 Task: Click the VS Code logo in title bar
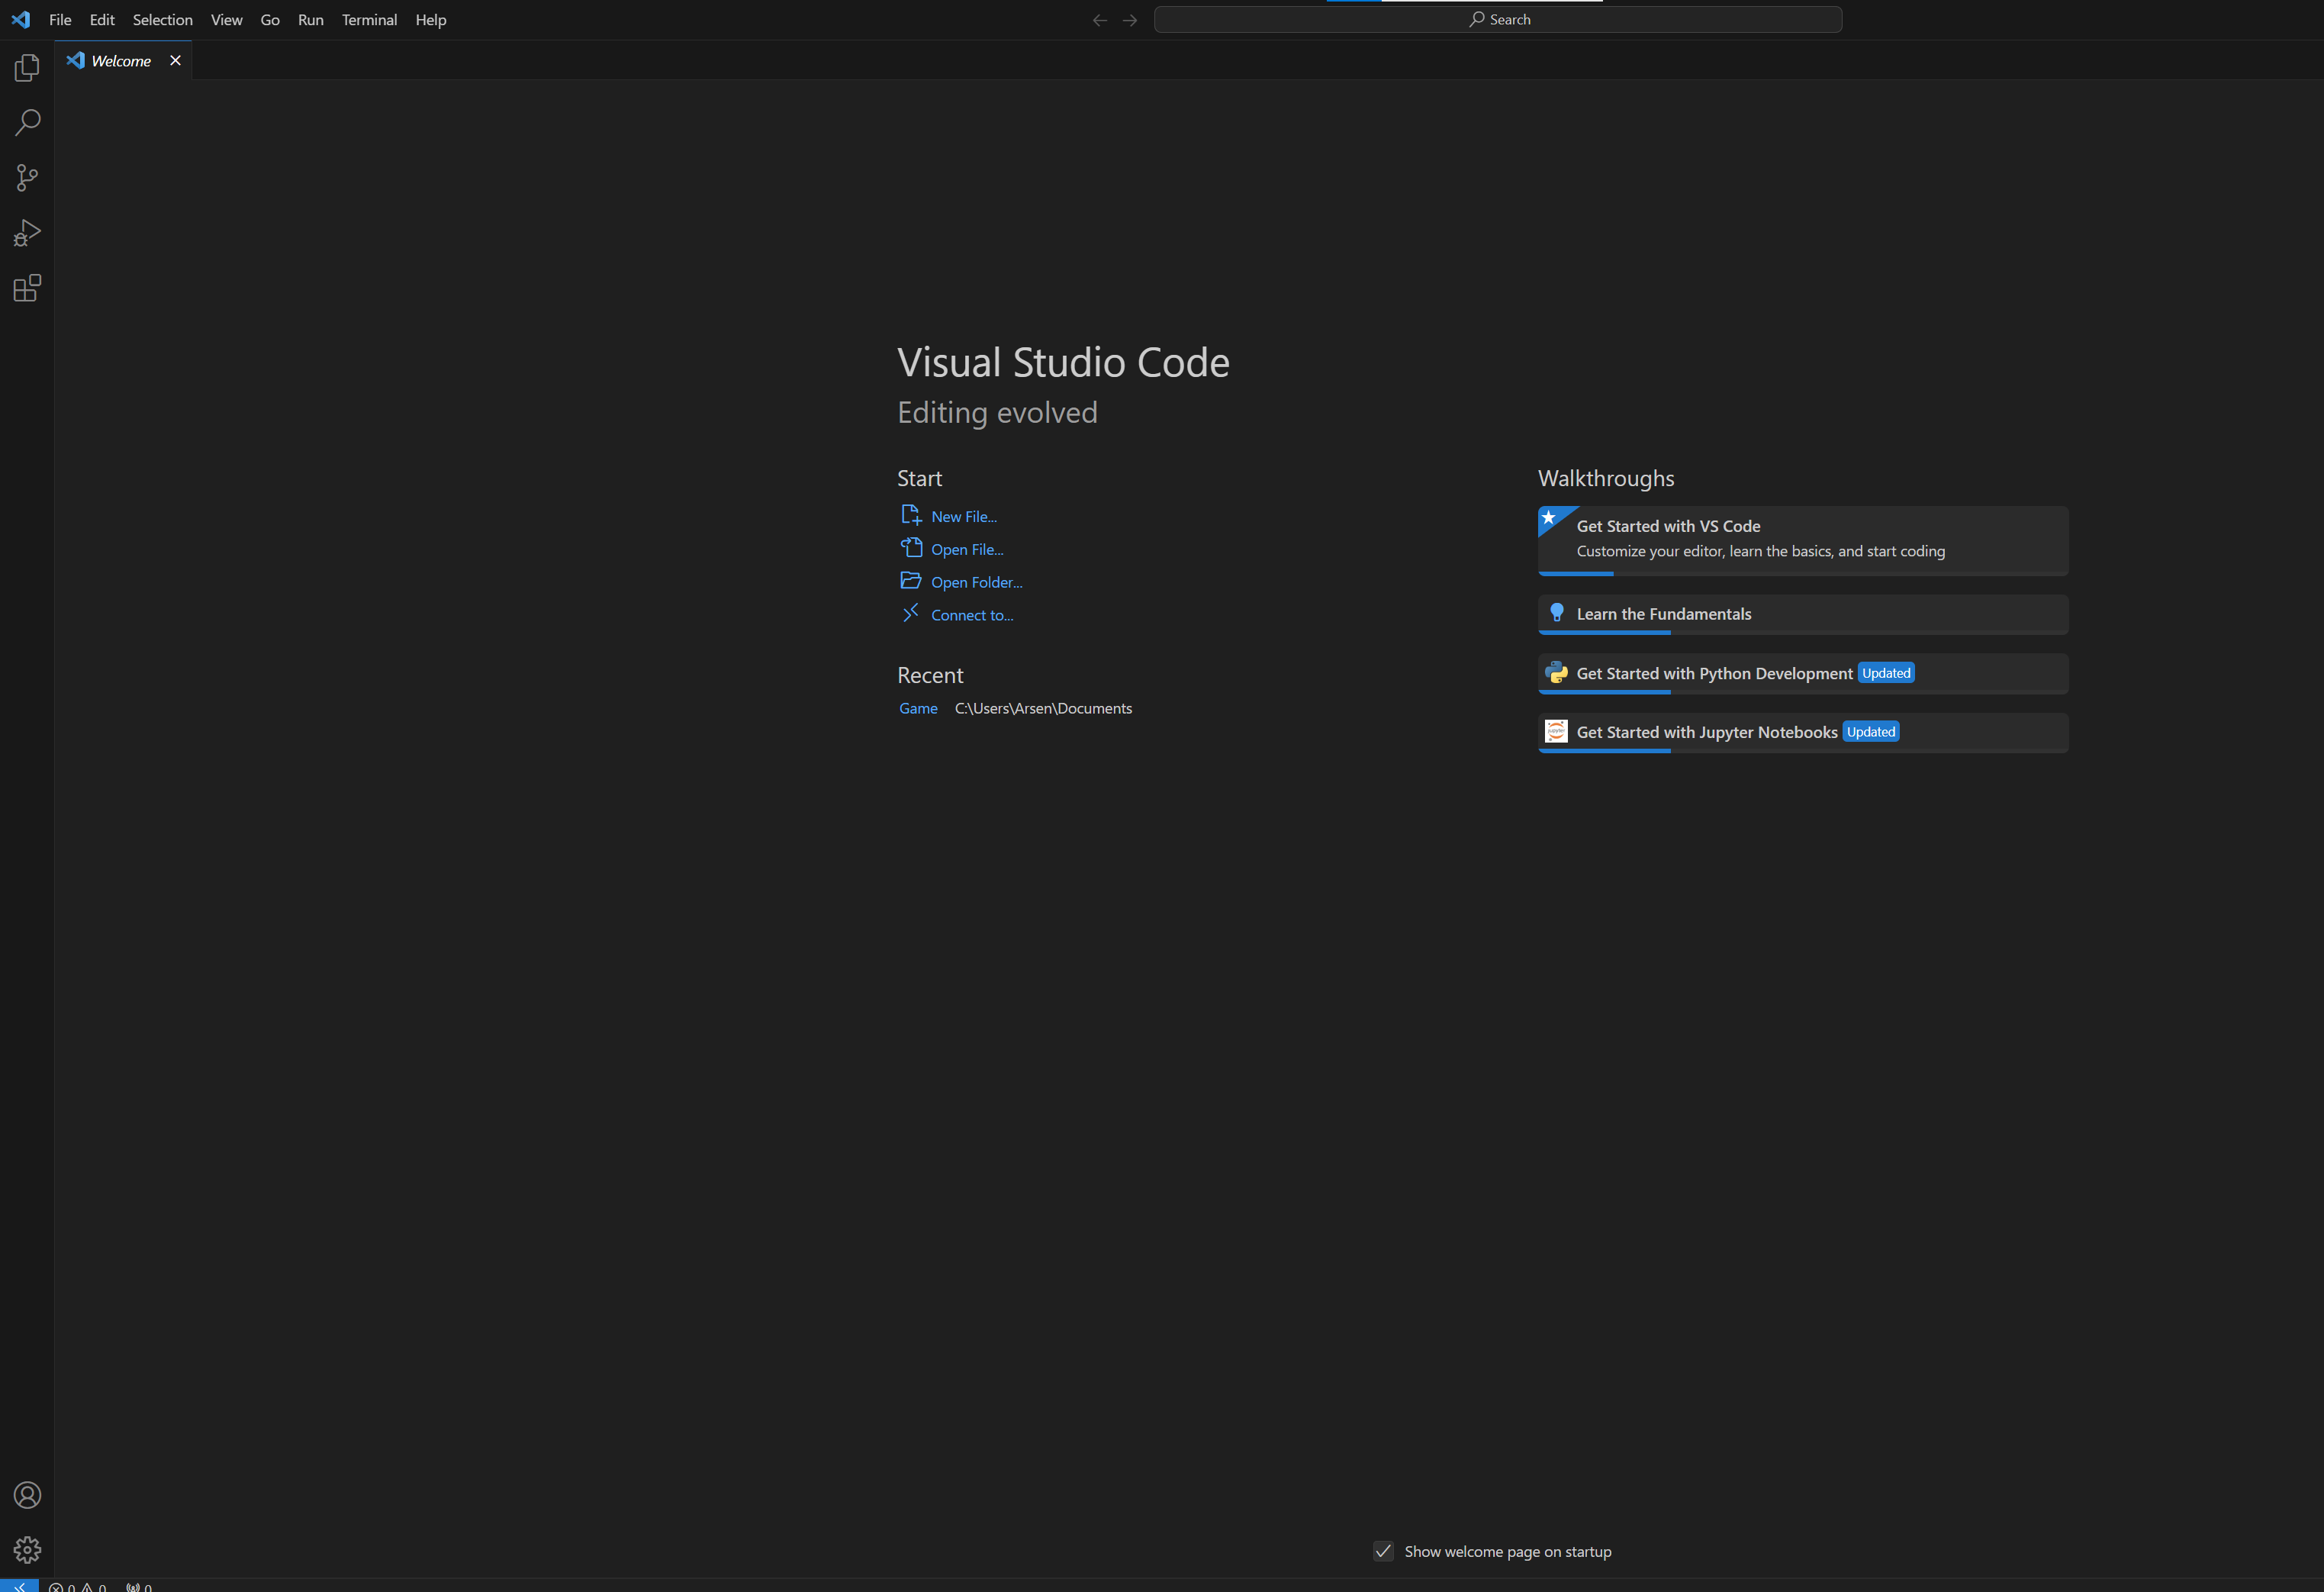[21, 20]
